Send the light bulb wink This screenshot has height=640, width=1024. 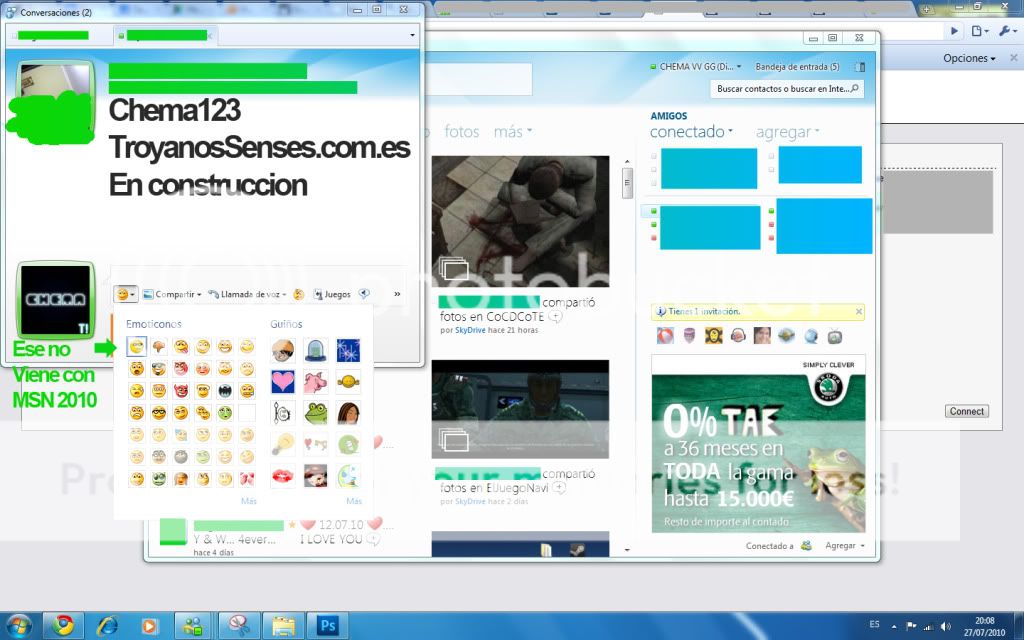283,444
